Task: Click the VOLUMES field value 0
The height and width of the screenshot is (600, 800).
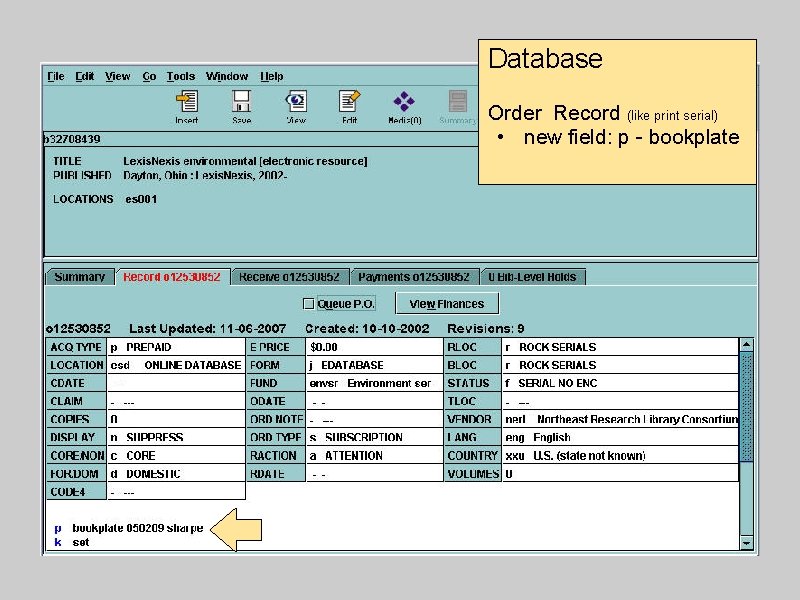Action: coord(620,474)
